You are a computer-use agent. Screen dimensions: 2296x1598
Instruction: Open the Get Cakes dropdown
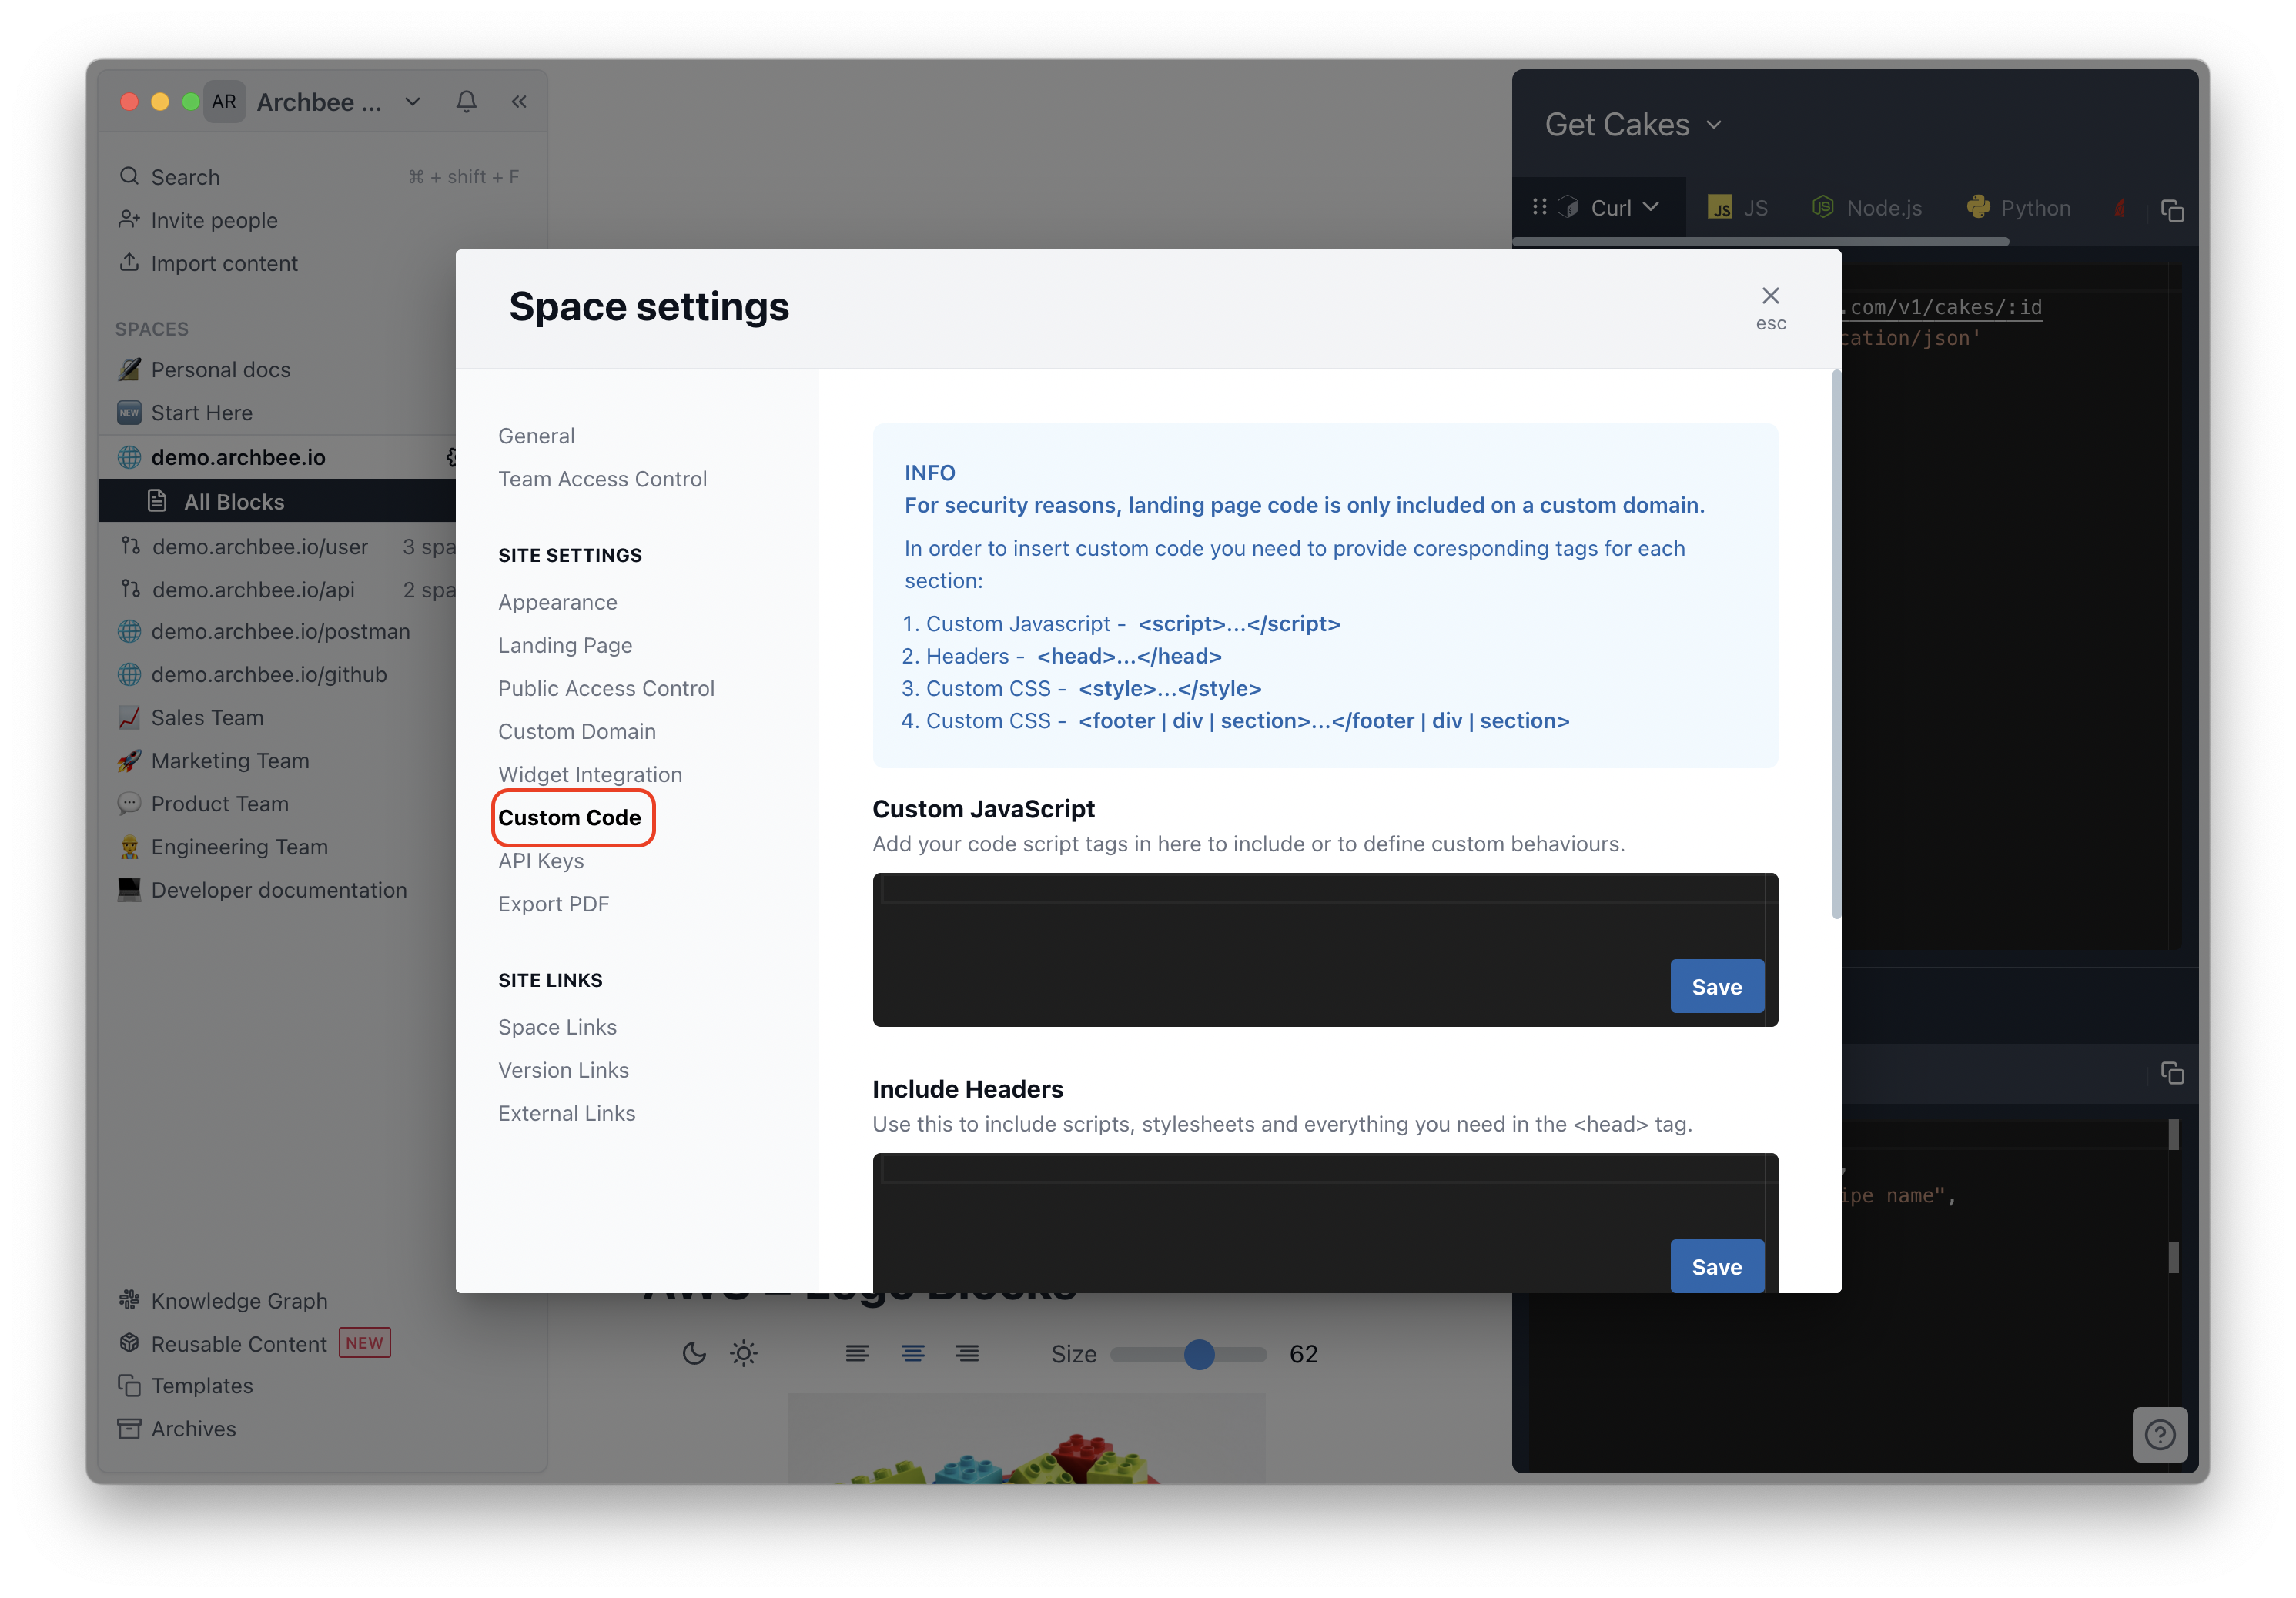coord(1714,125)
